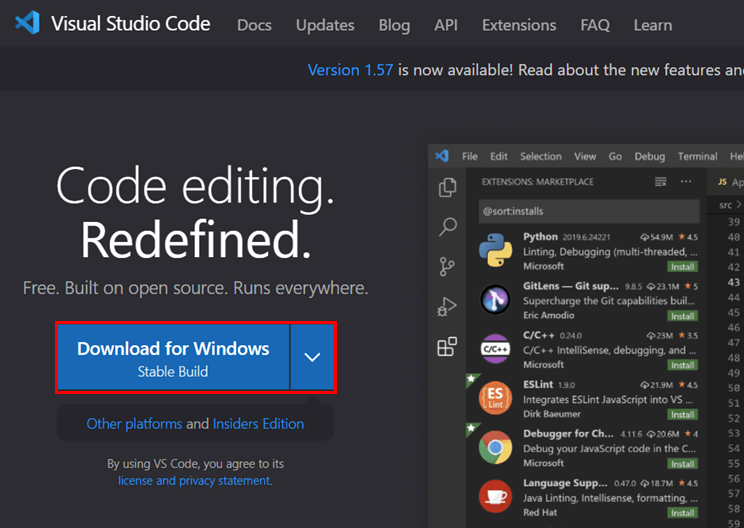Select the GitLens — Git sup... title

[x=571, y=286]
